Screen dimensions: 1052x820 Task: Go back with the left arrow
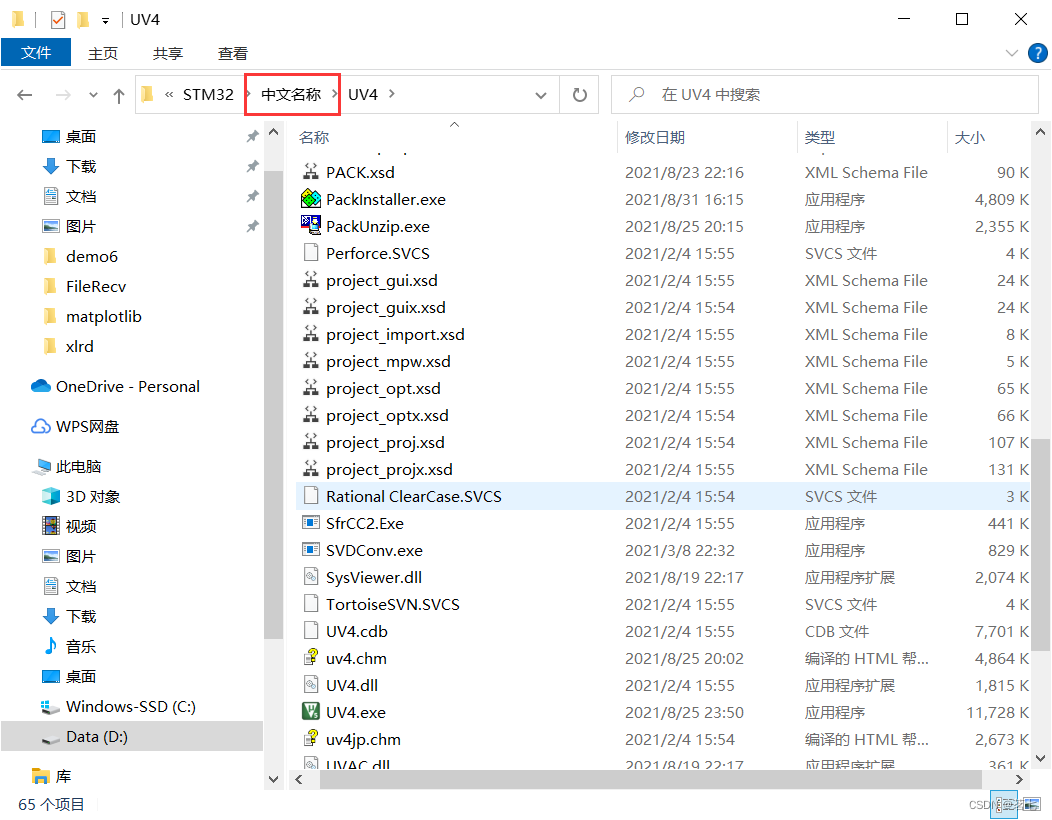[x=25, y=95]
